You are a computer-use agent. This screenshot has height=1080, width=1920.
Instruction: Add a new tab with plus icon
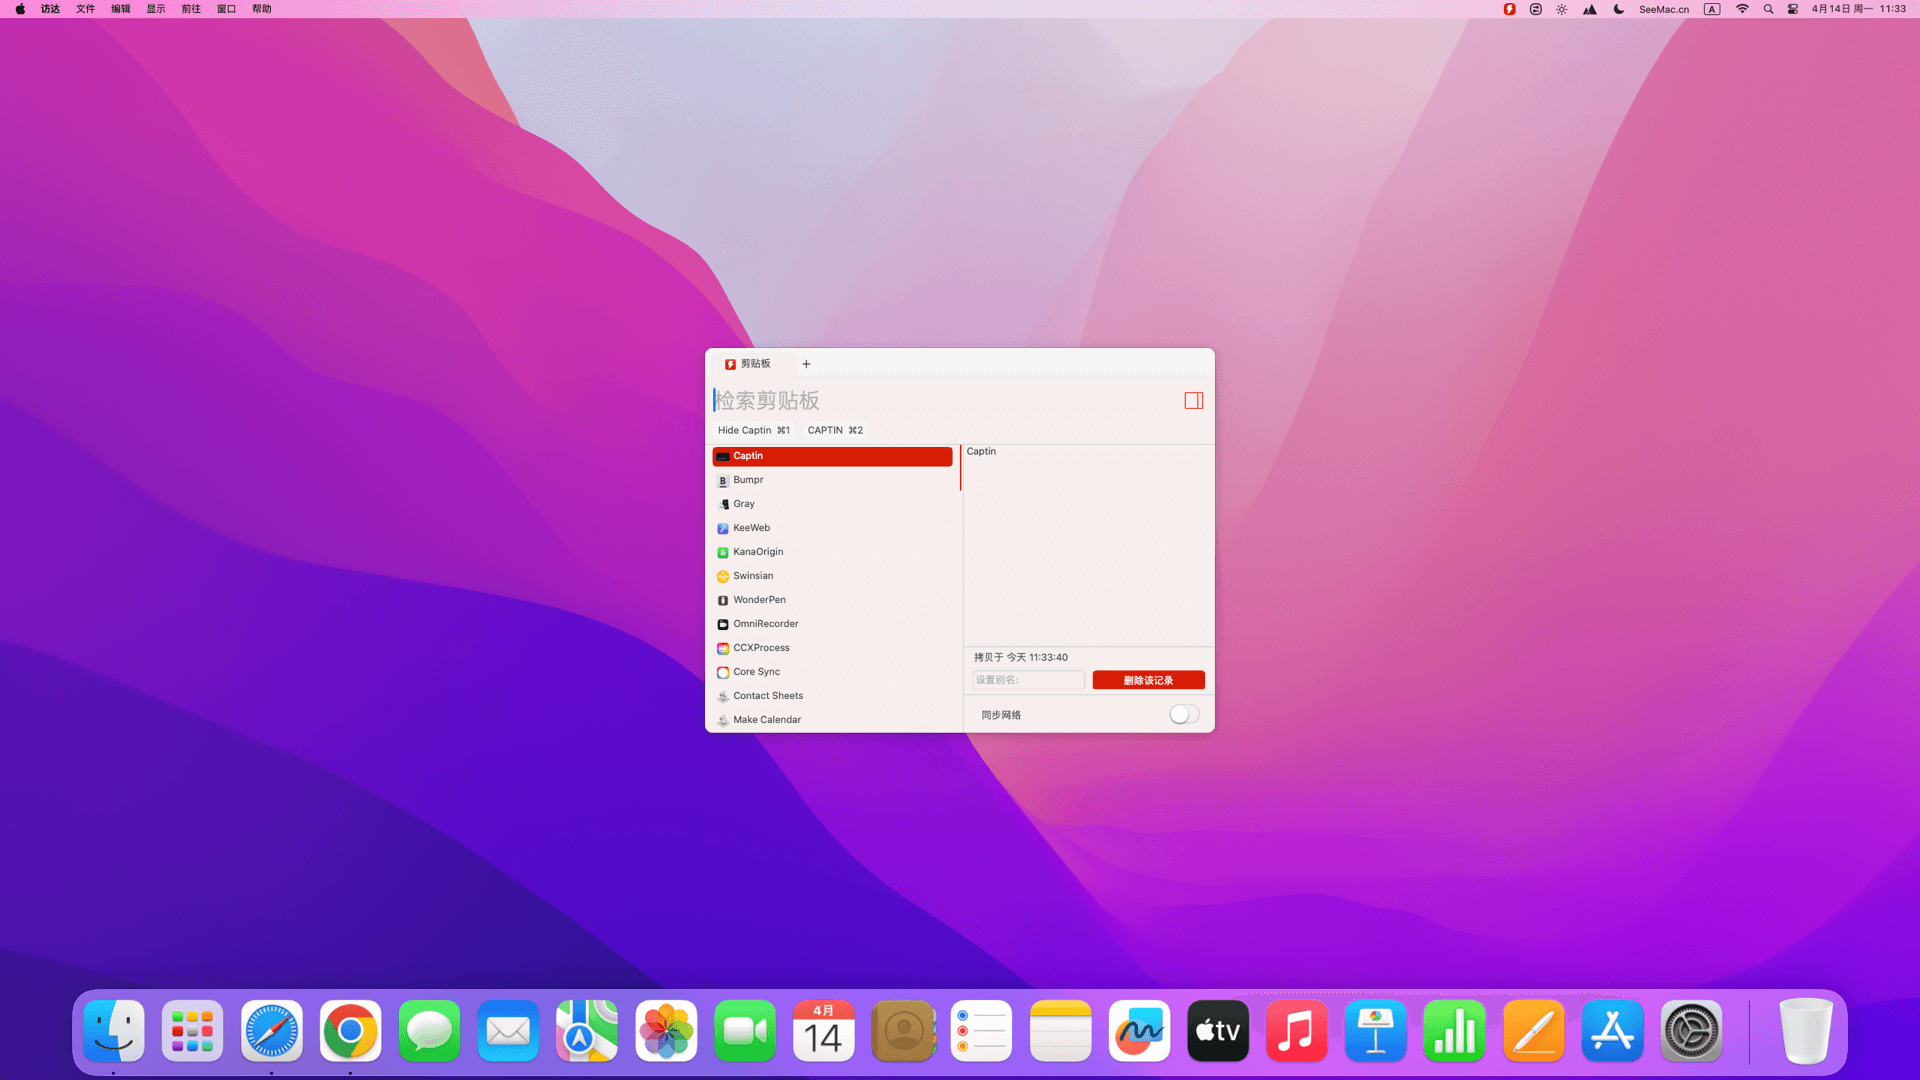coord(806,364)
